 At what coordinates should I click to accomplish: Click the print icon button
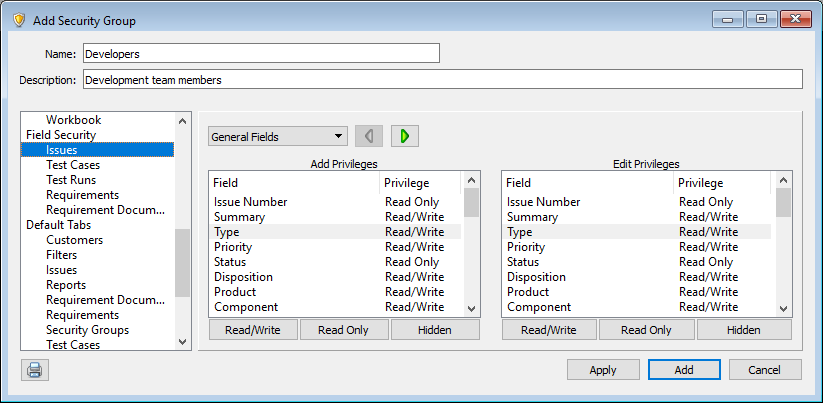pyautogui.click(x=35, y=370)
